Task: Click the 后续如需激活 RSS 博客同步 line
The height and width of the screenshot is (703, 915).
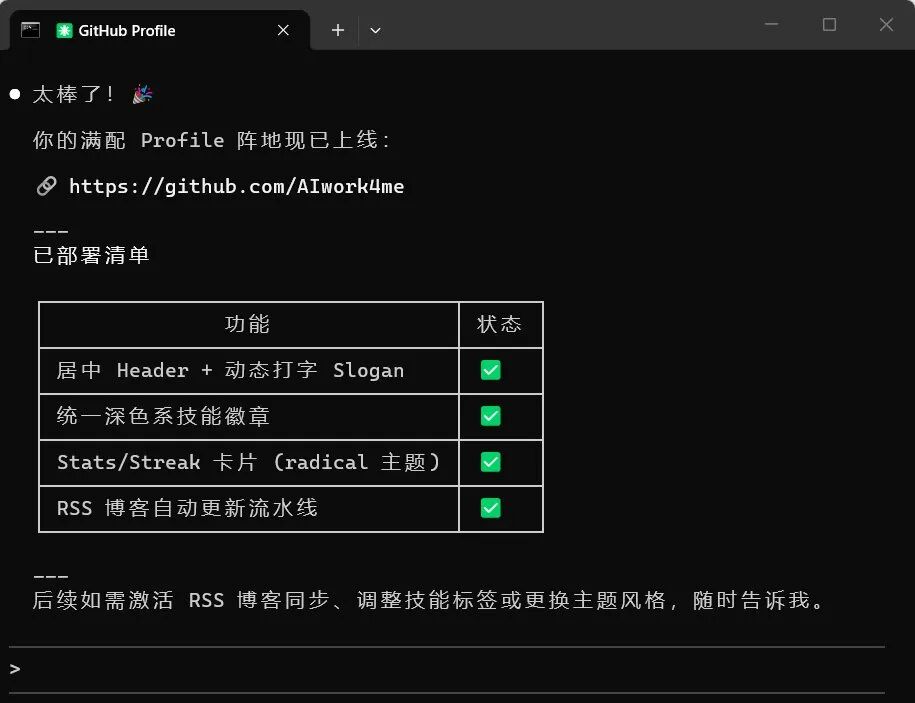Action: pyautogui.click(x=428, y=600)
